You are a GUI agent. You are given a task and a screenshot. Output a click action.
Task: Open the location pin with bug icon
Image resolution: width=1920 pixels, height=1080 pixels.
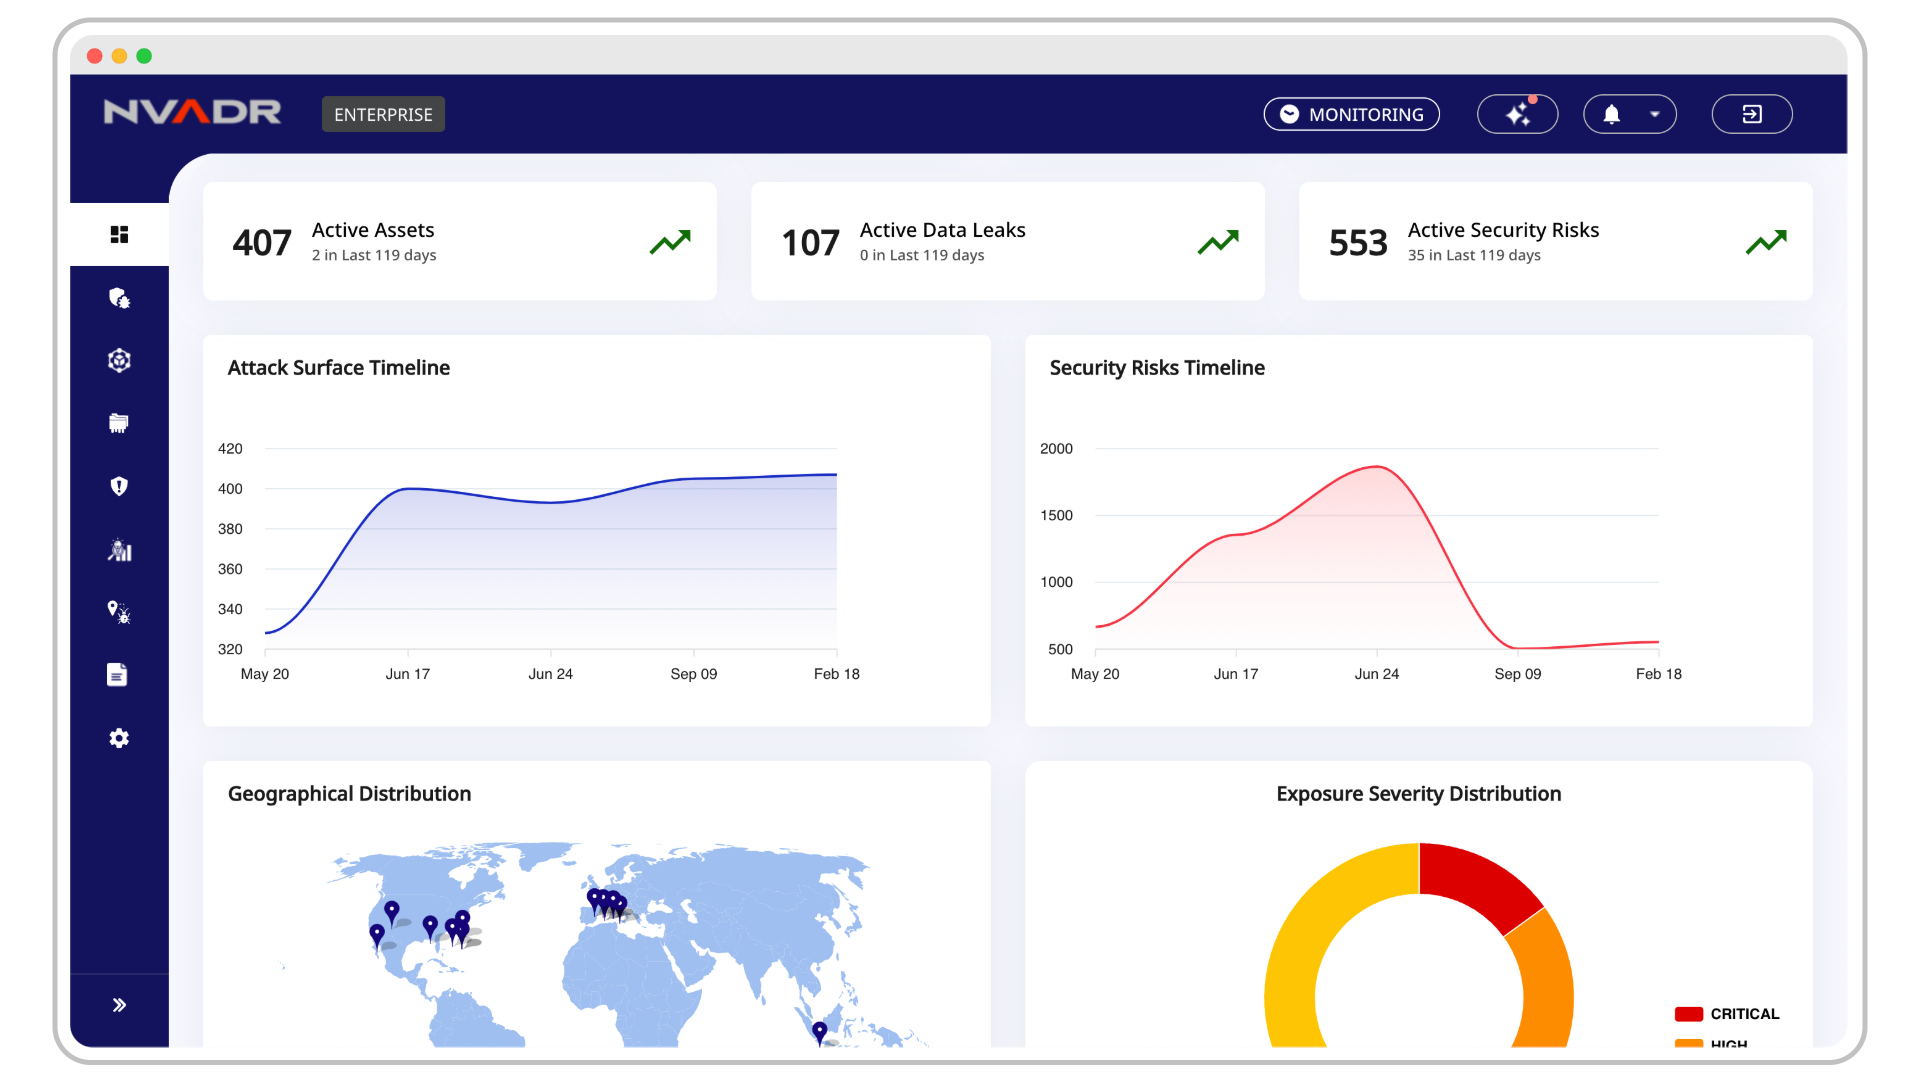click(119, 612)
